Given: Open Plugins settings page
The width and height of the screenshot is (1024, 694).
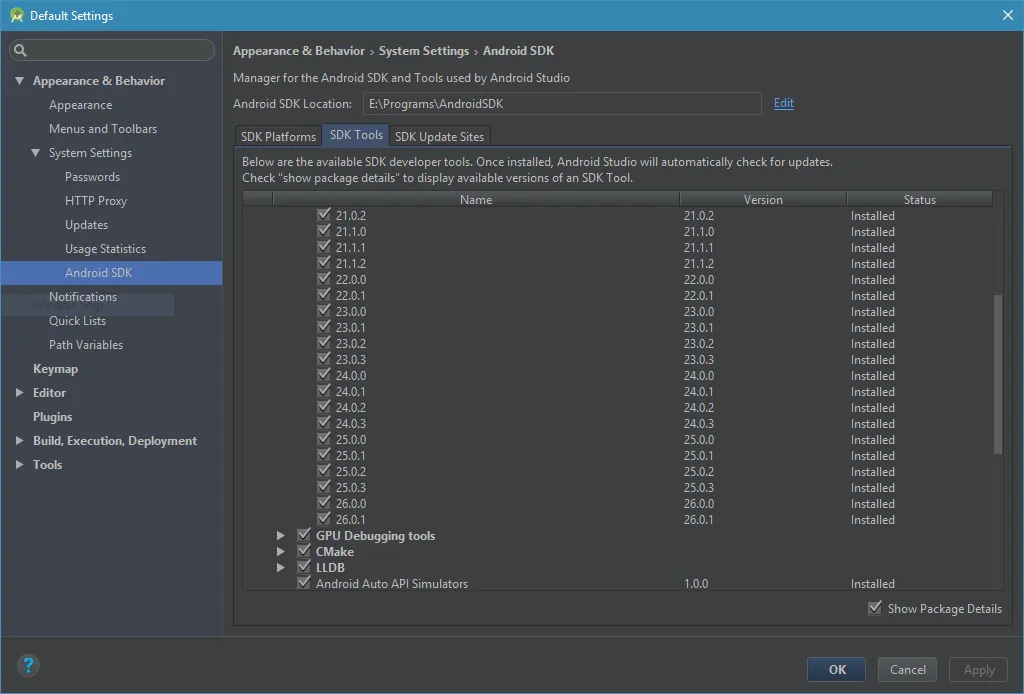Looking at the screenshot, I should [x=52, y=417].
